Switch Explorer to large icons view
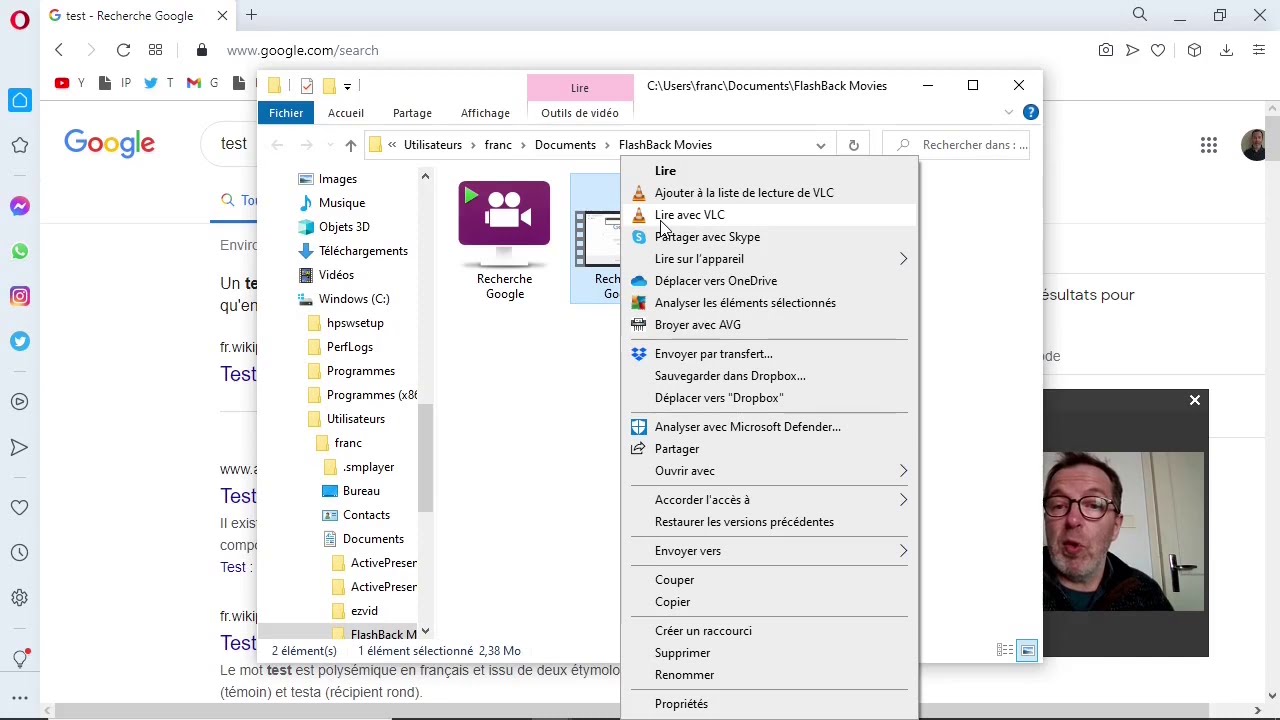Viewport: 1280px width, 720px height. tap(1027, 651)
